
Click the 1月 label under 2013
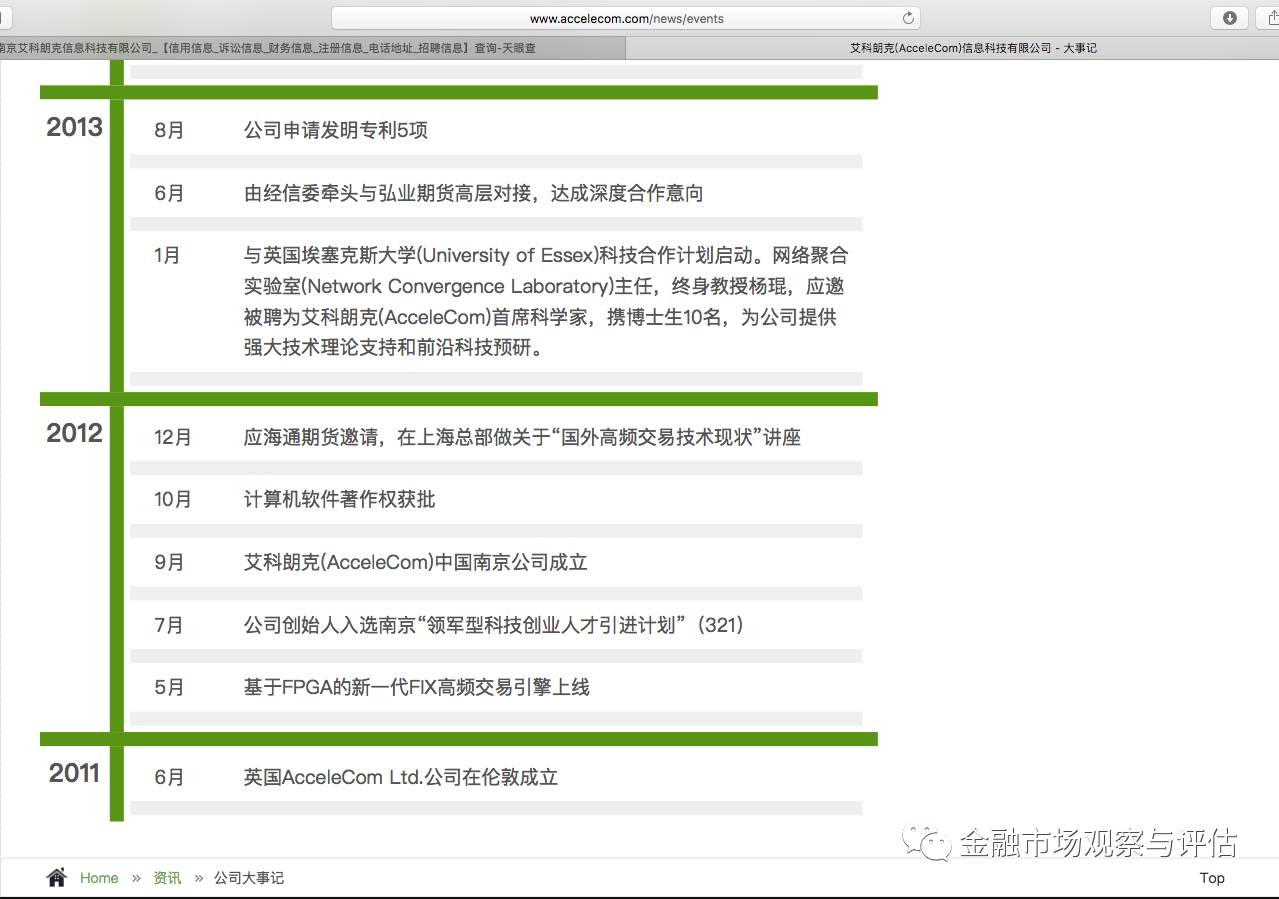tap(167, 256)
